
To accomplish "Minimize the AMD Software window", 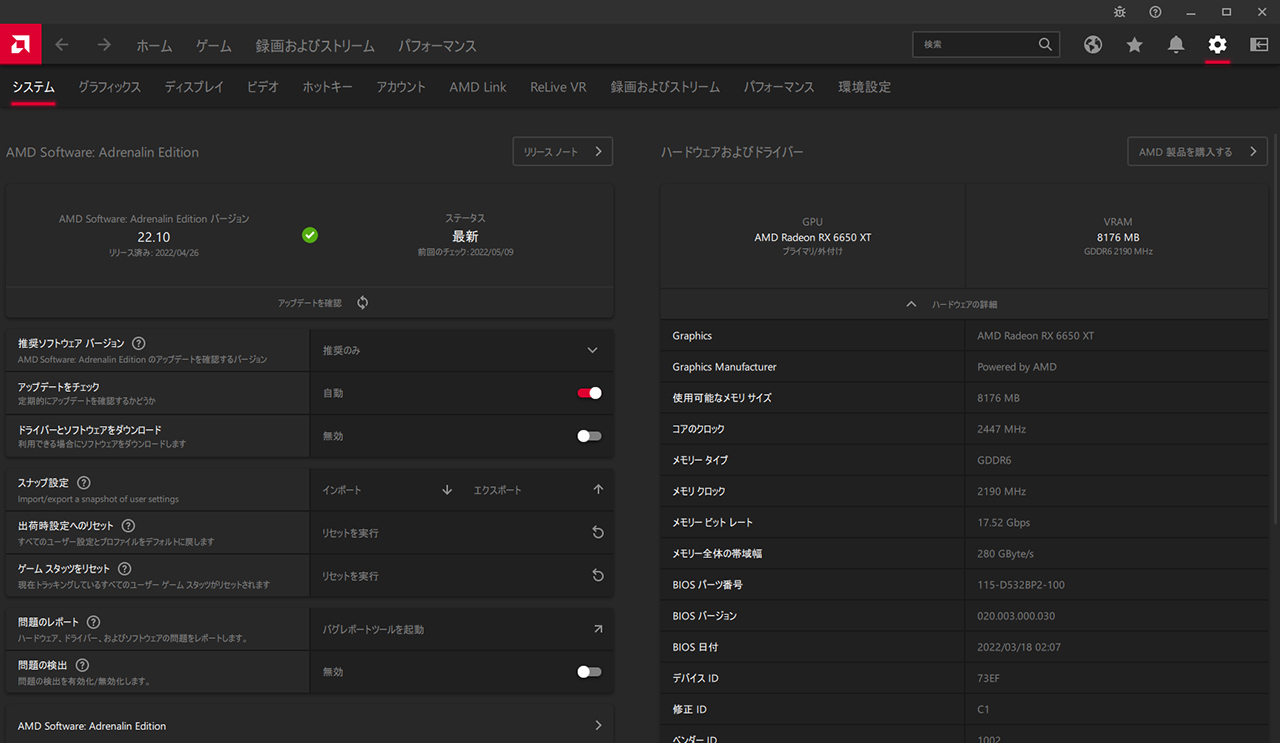I will pos(1191,12).
